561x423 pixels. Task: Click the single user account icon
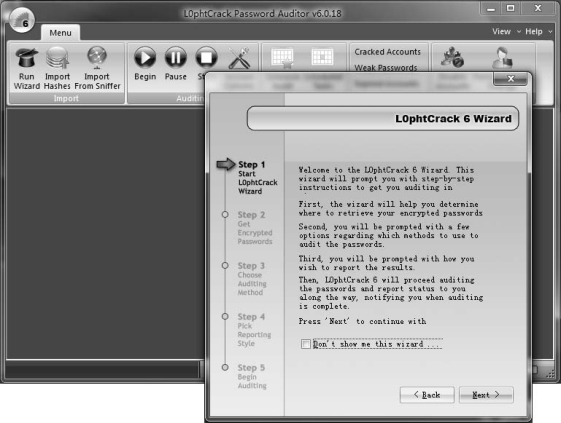(x=502, y=58)
